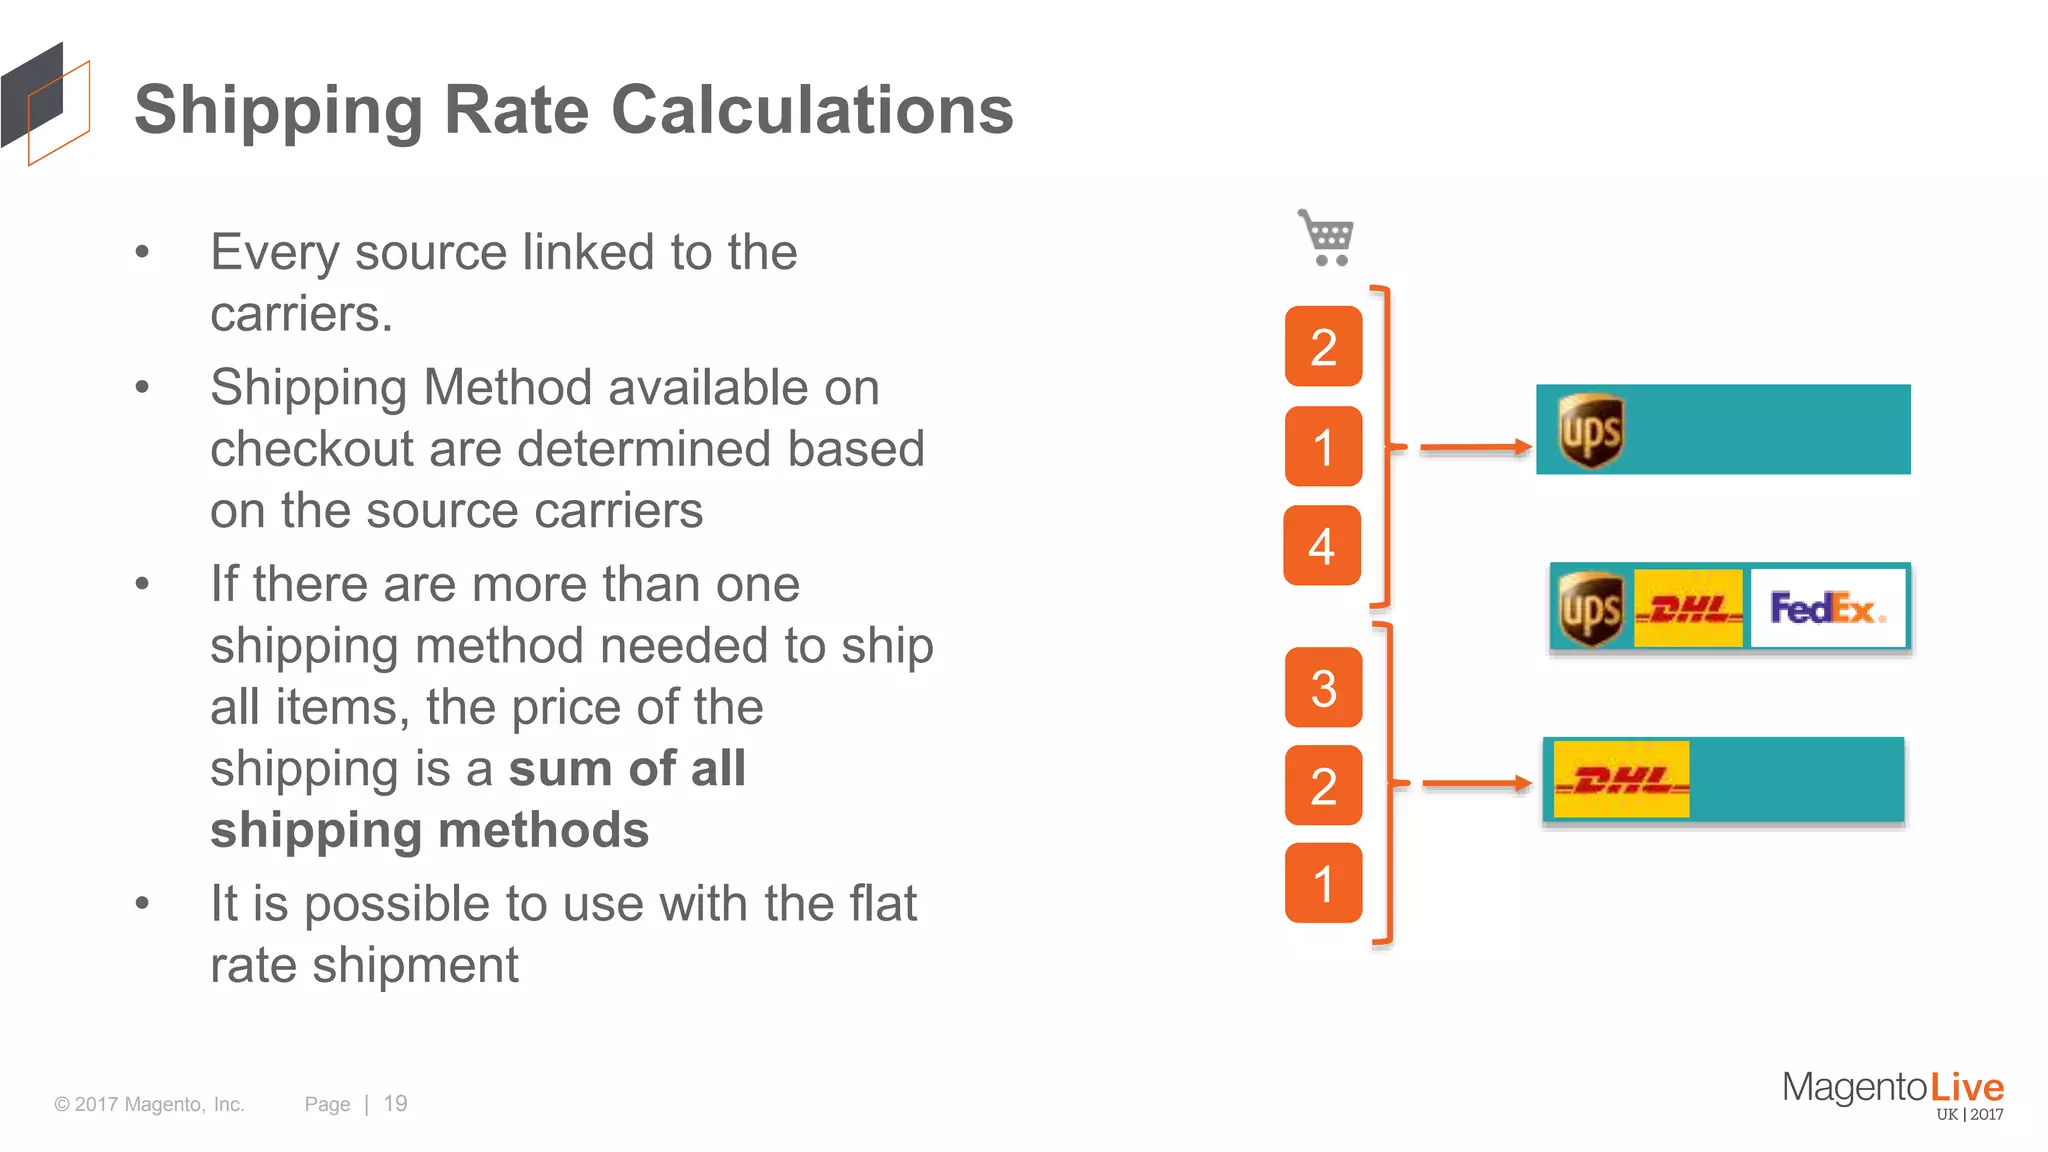Screen dimensions: 2048x1152
Task: Click the DHL logo in bottom teal bar
Action: [x=1621, y=780]
